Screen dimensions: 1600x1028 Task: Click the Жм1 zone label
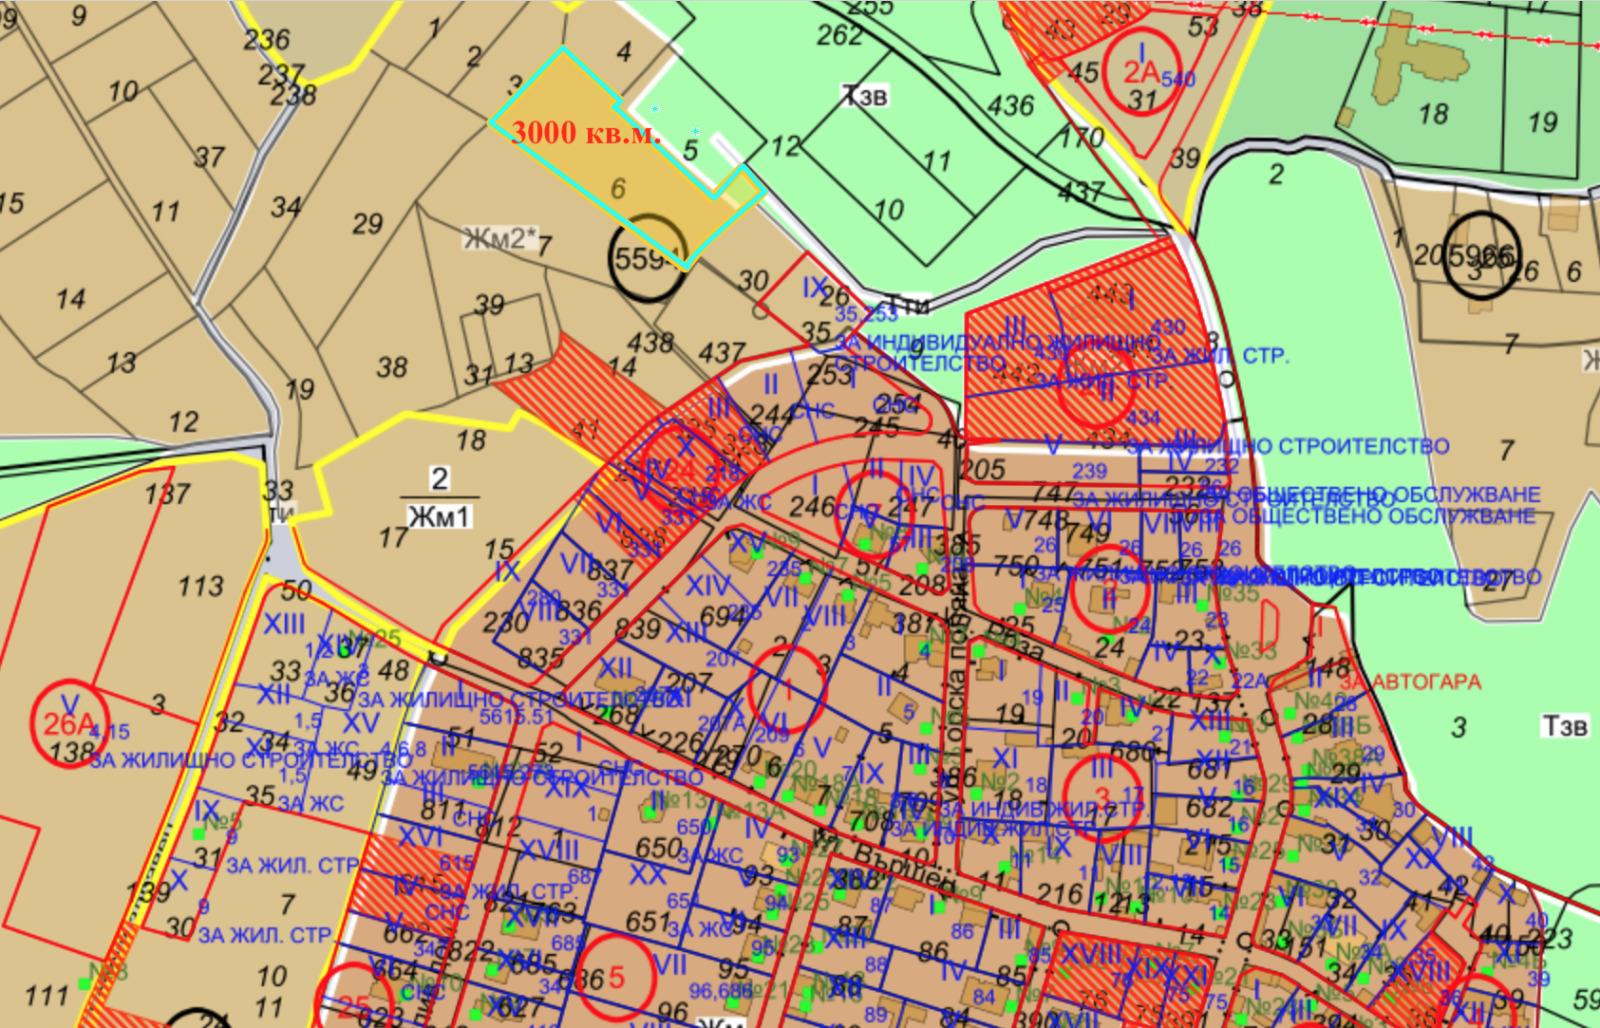pos(439,517)
